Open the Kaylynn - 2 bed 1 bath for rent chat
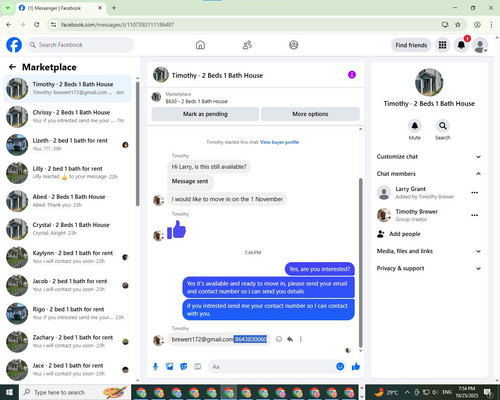500x400 pixels. point(68,257)
